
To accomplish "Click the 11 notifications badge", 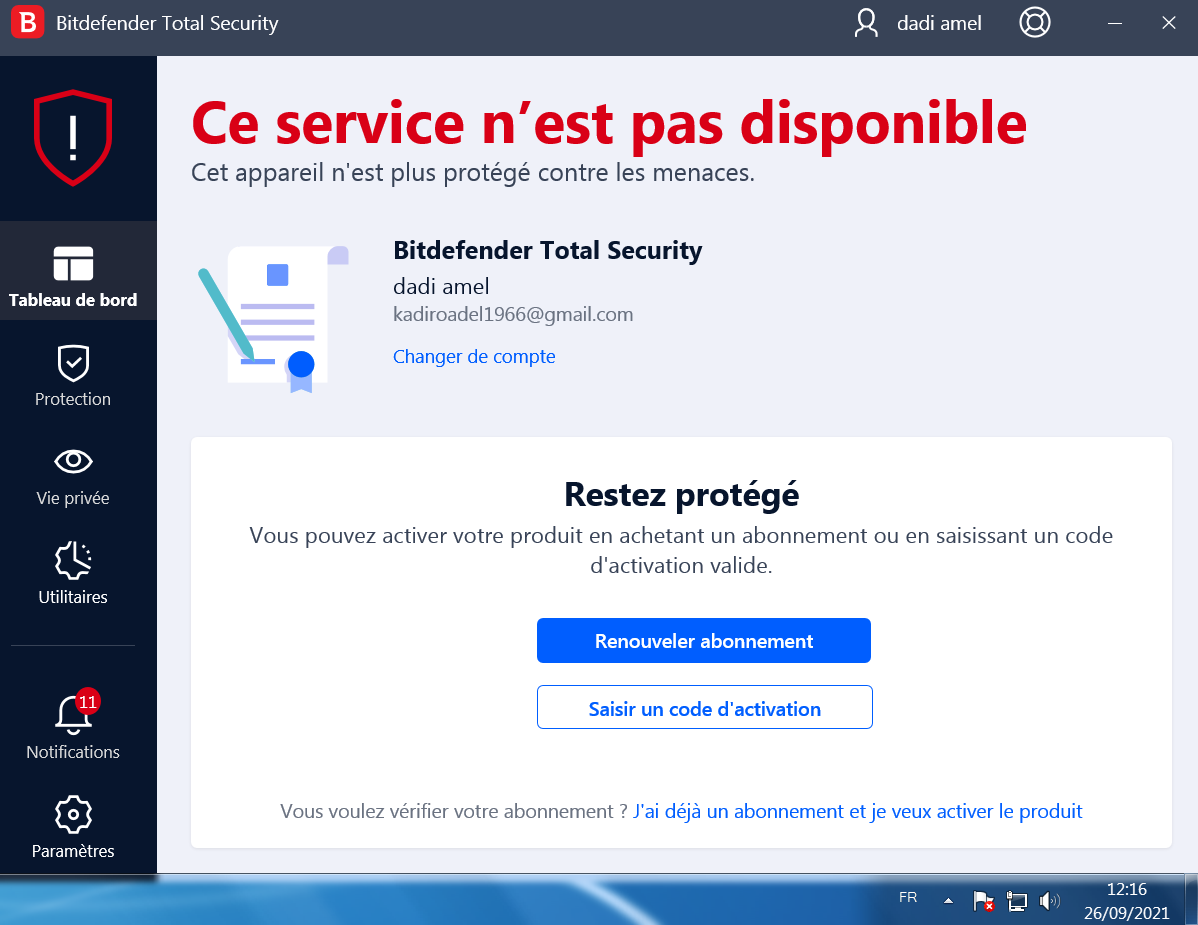I will [88, 701].
